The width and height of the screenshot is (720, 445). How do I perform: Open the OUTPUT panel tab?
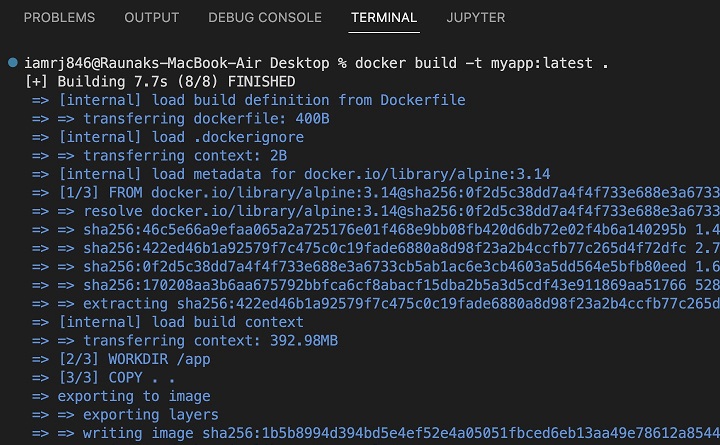pyautogui.click(x=151, y=18)
